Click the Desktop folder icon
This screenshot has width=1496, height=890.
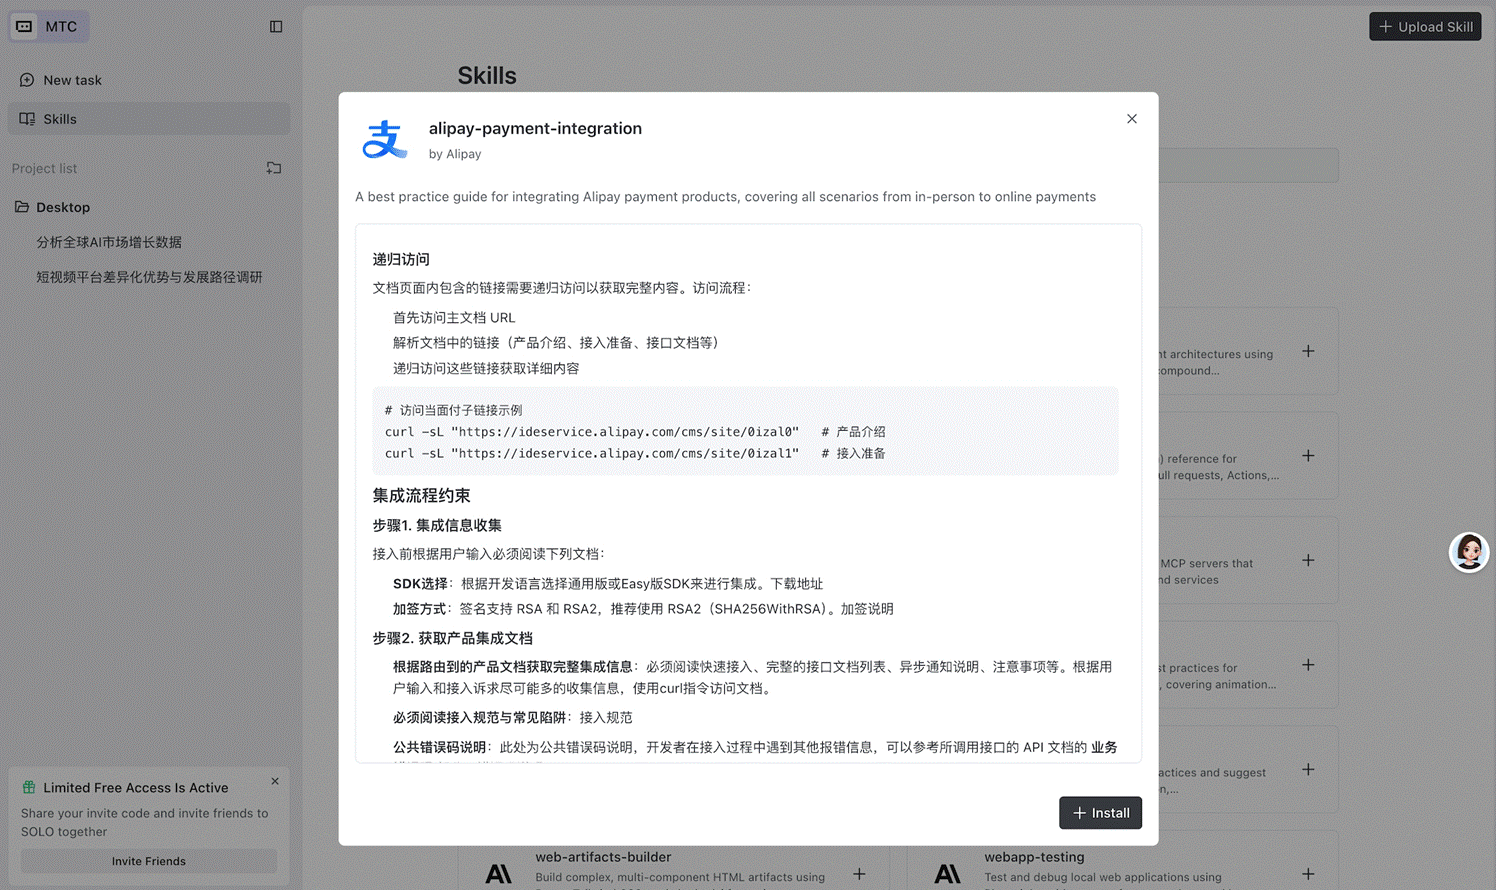click(22, 207)
